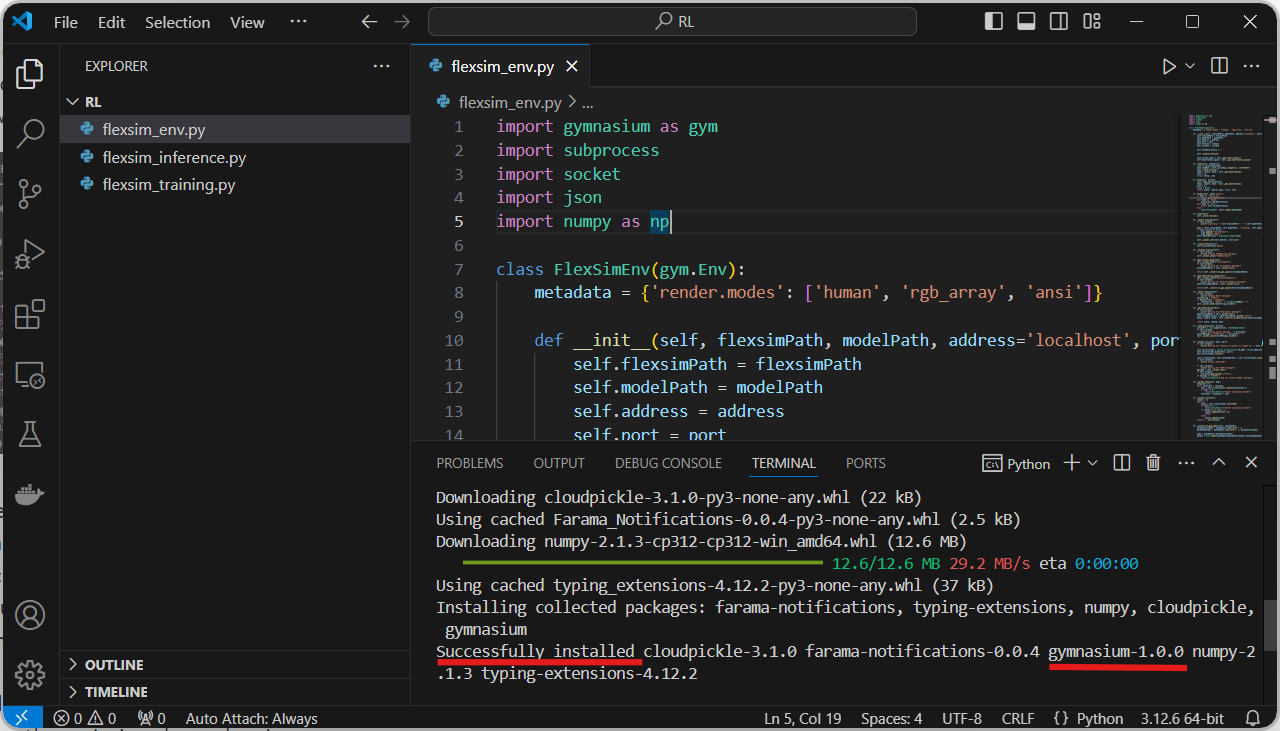The height and width of the screenshot is (731, 1280).
Task: Open the Testing flask icon
Action: click(x=30, y=434)
